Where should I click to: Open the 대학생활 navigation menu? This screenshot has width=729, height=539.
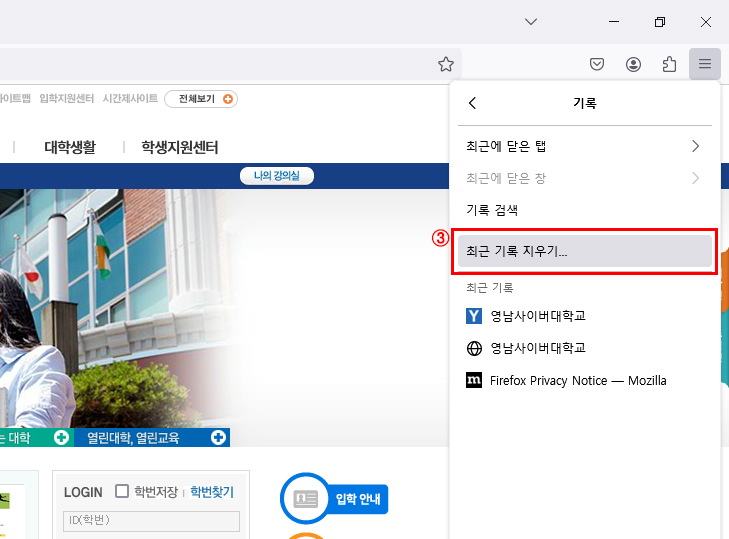coord(70,147)
